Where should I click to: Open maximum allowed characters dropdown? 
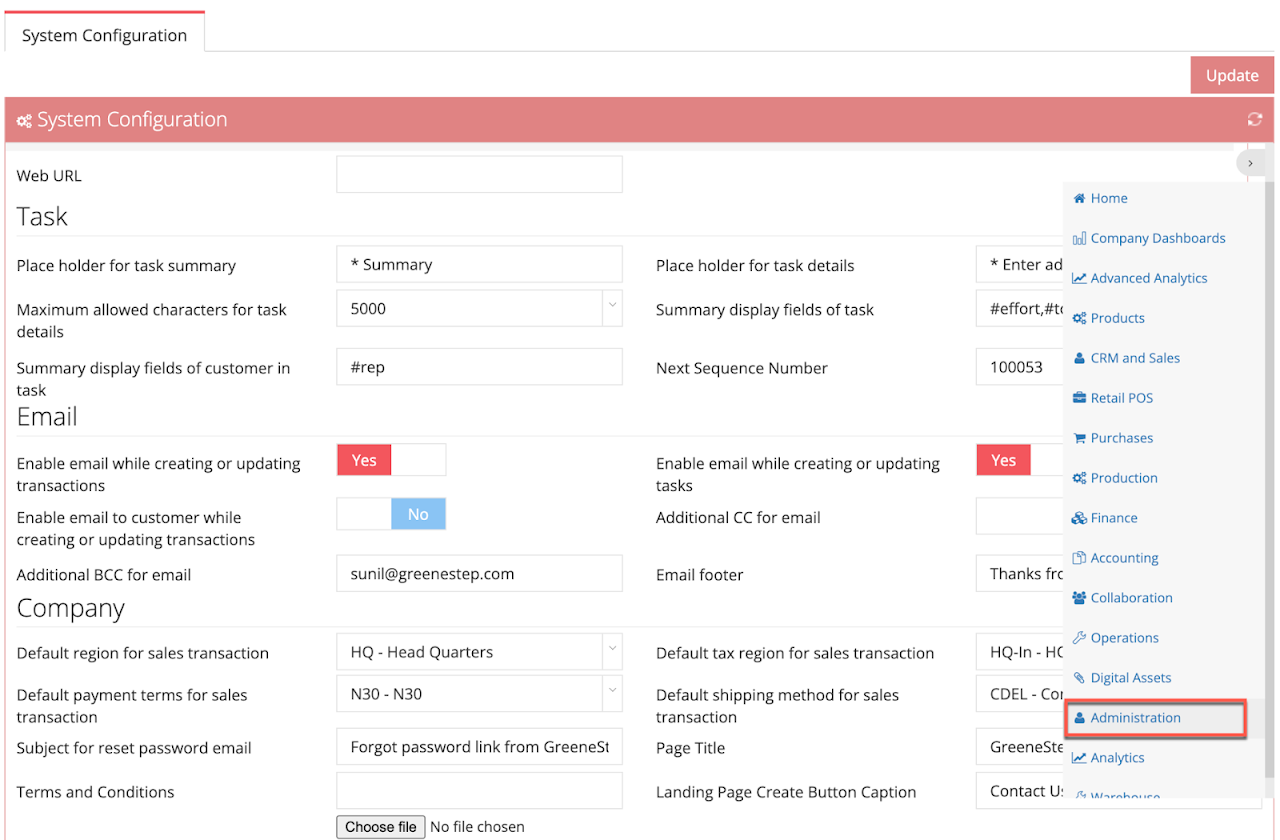coord(611,309)
